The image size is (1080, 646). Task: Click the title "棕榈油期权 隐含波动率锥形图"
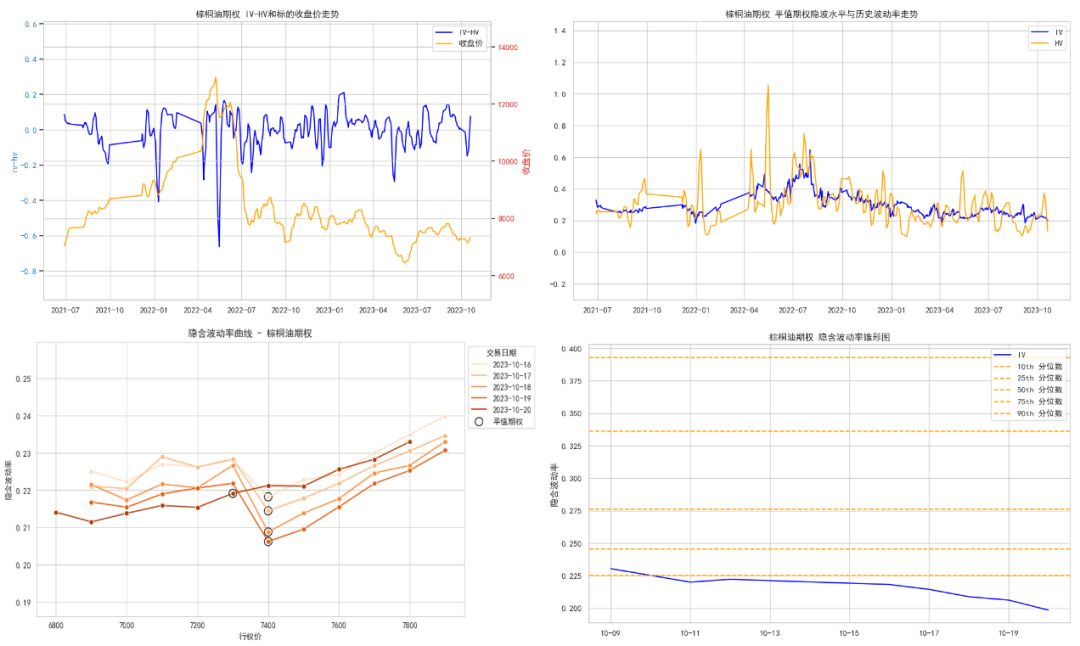tap(829, 337)
